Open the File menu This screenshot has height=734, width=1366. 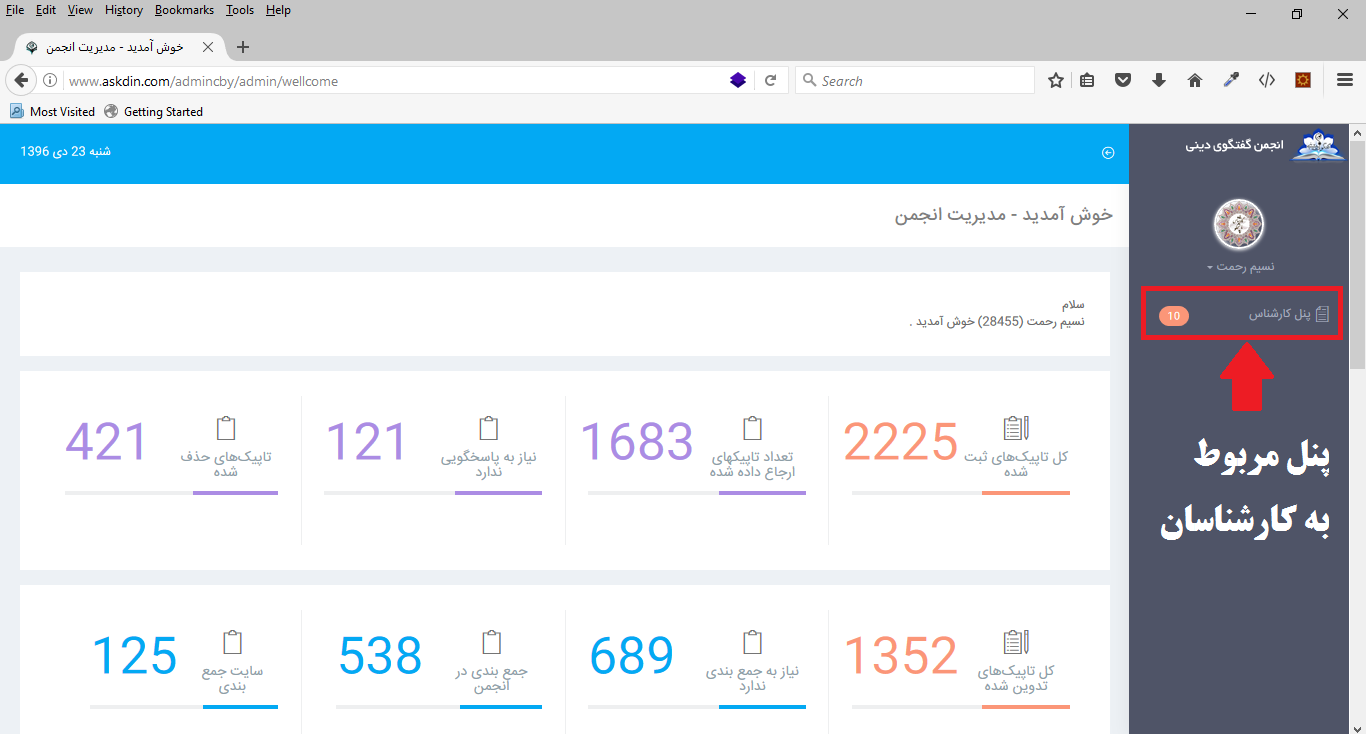[x=15, y=10]
